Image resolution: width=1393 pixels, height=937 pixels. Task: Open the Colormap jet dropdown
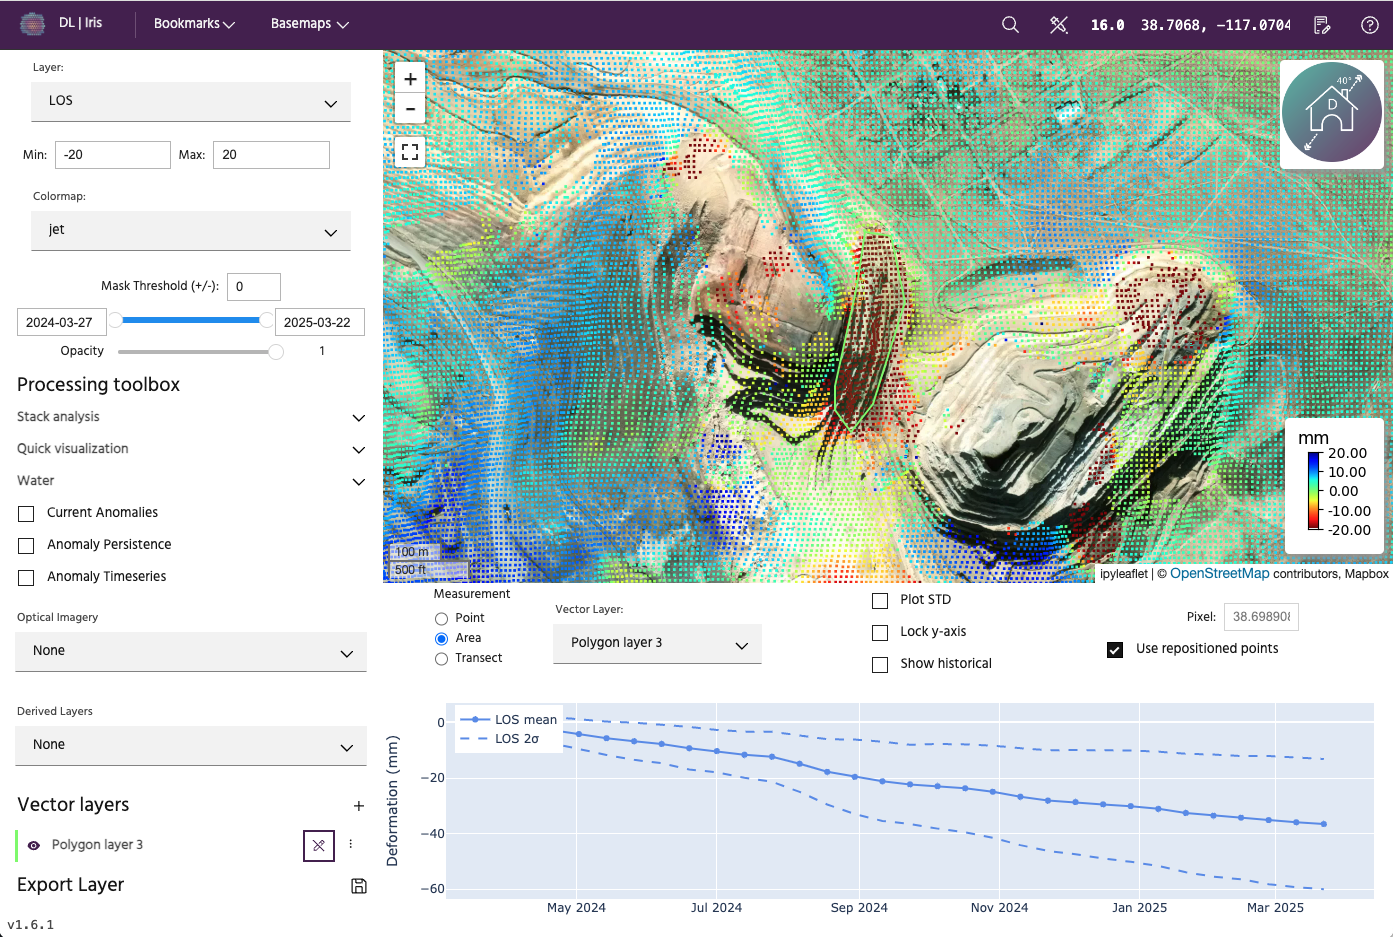(x=191, y=230)
